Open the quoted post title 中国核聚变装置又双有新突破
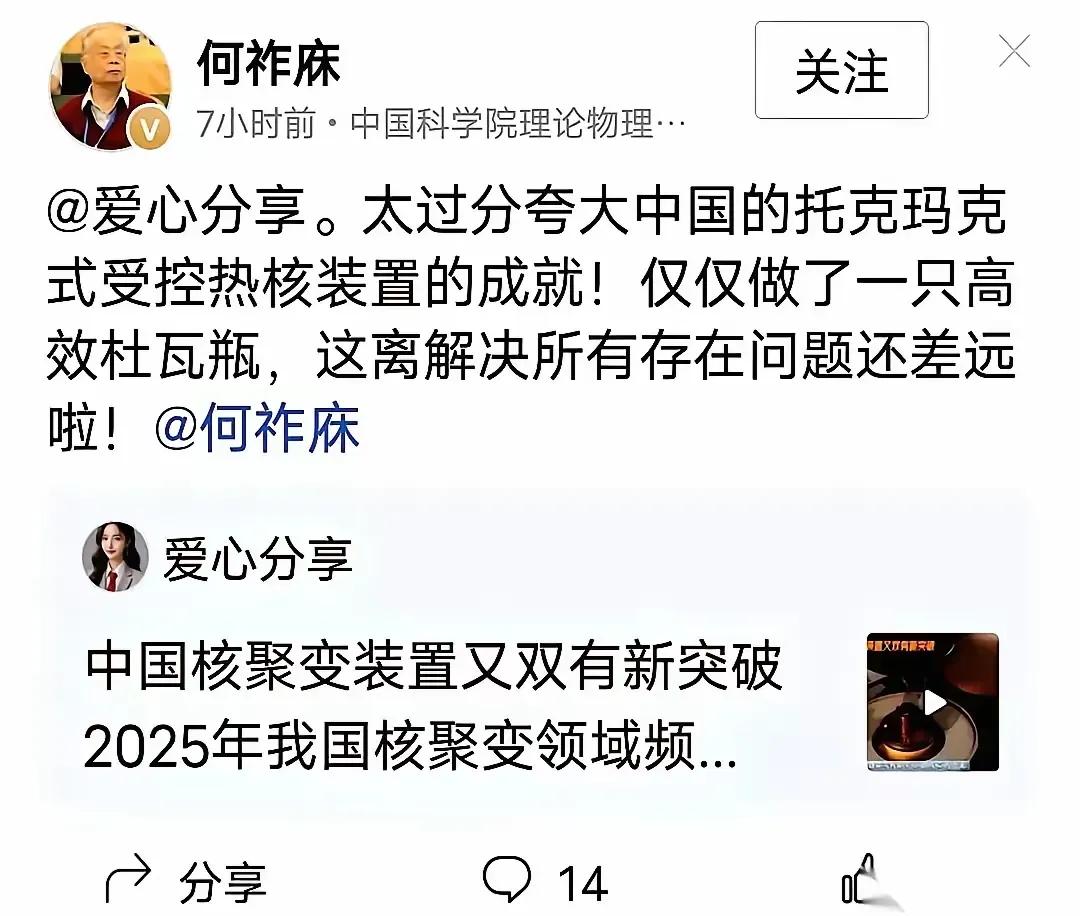1080x916 pixels. pos(434,666)
